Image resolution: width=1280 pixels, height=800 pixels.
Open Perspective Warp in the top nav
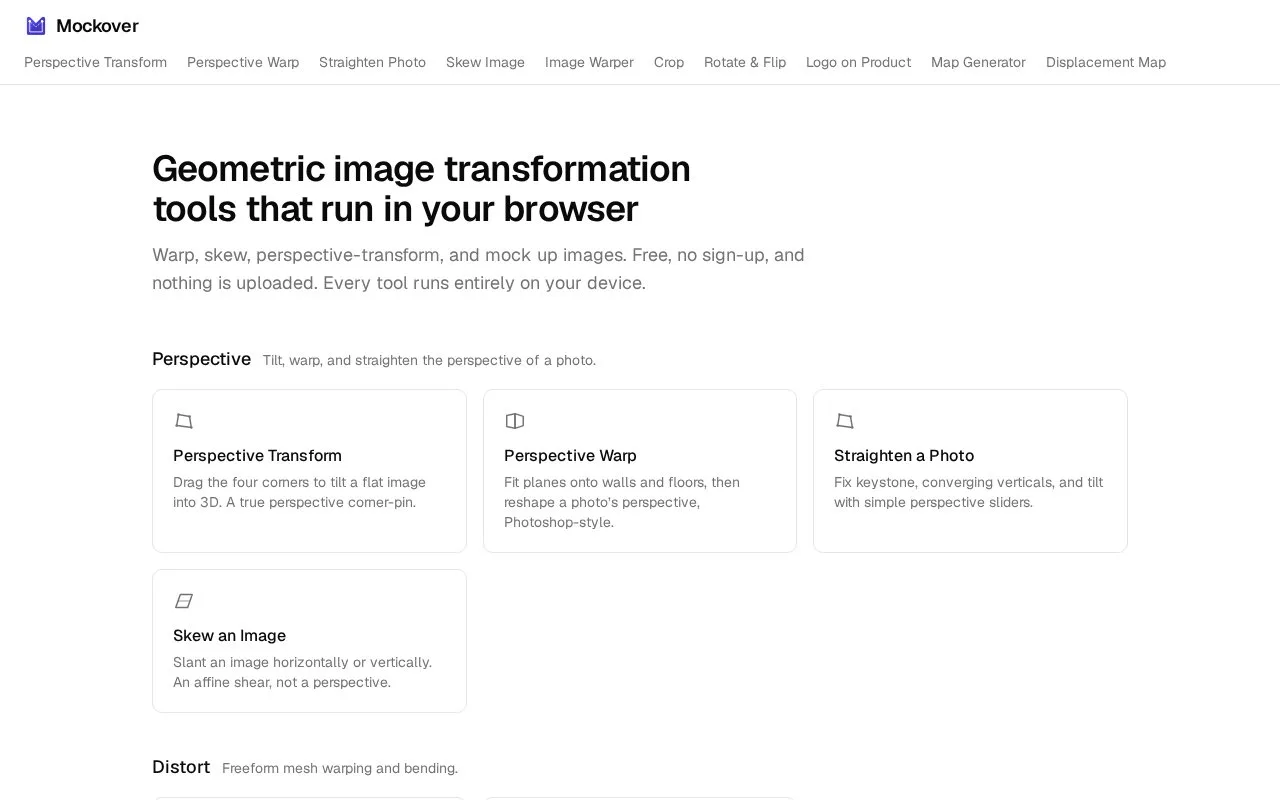(243, 62)
